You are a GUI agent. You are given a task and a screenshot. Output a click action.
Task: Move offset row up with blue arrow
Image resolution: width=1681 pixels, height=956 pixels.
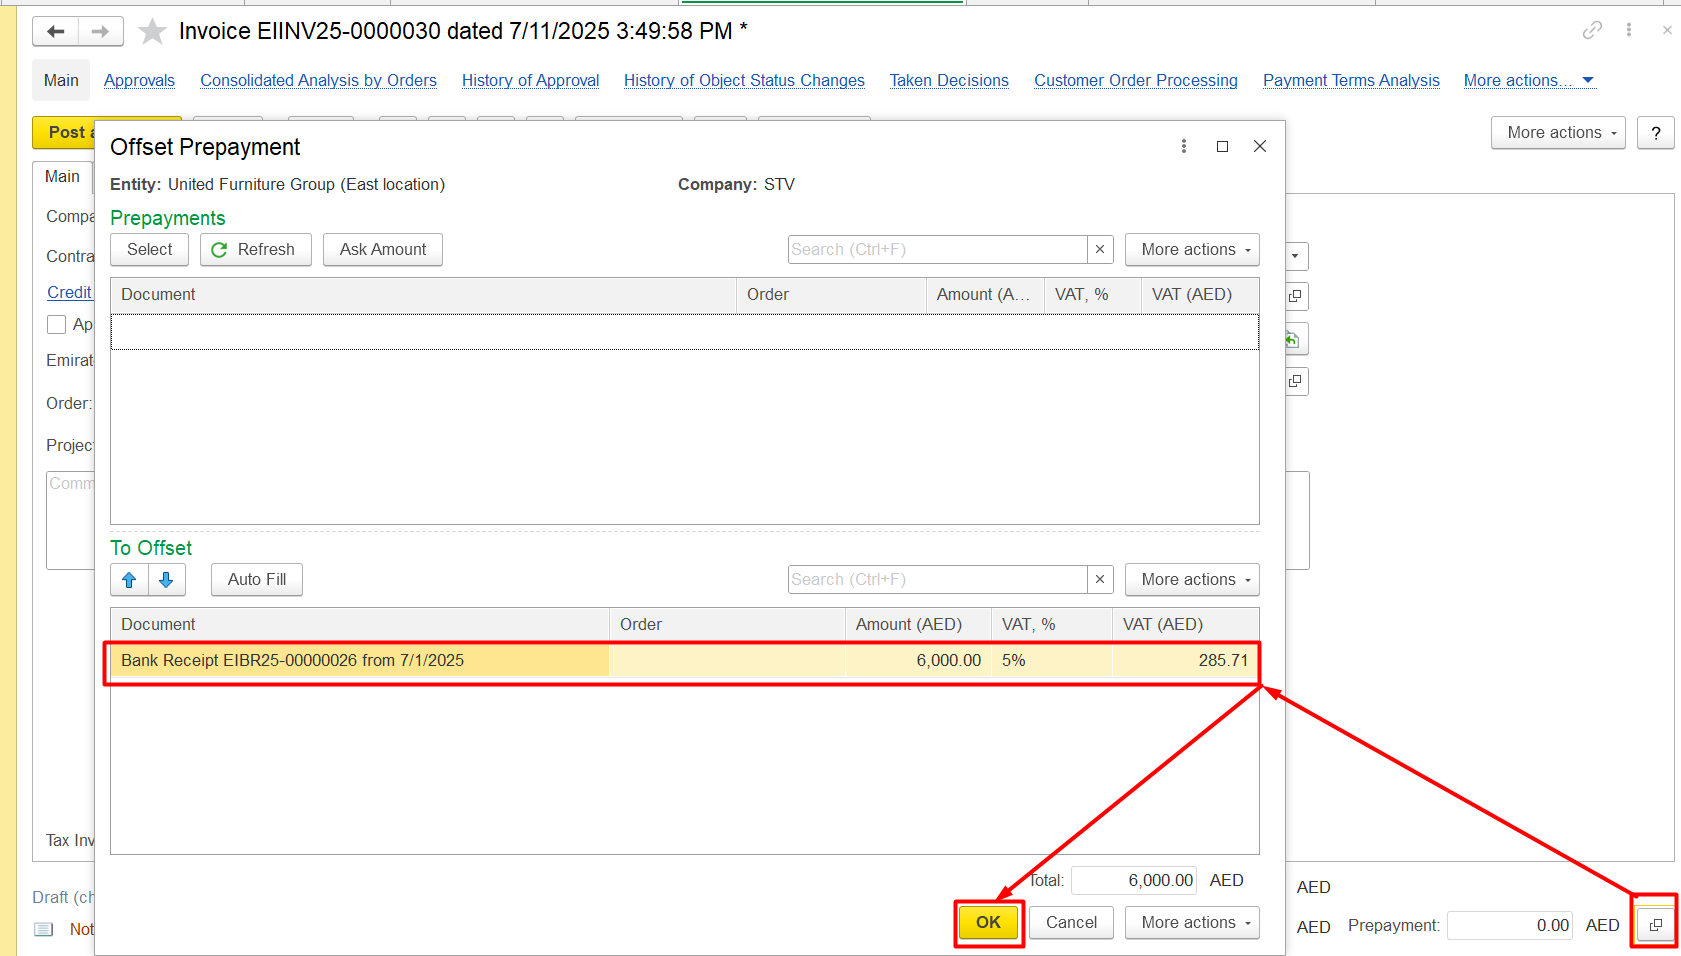coord(129,580)
